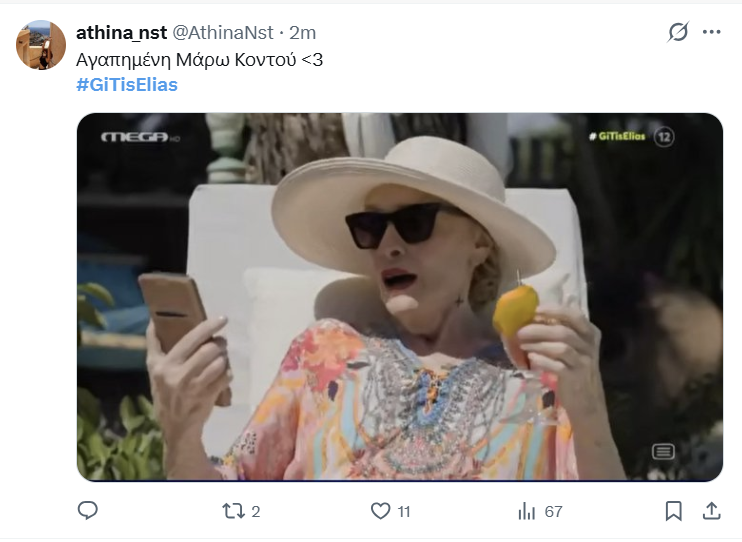Image resolution: width=742 pixels, height=542 pixels.
Task: Click the subtitles icon in image
Action: [x=663, y=452]
